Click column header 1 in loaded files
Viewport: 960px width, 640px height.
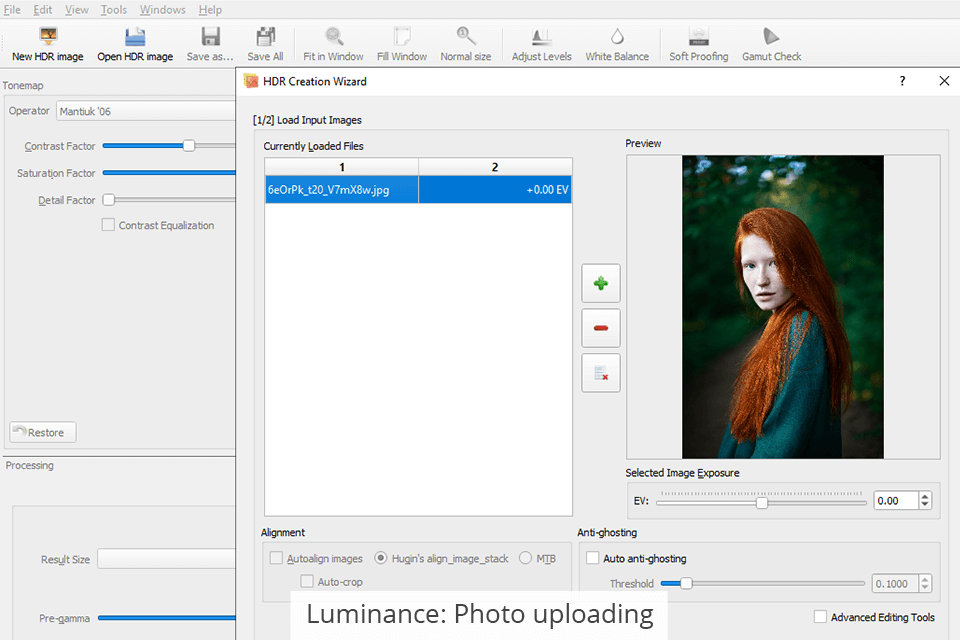coord(342,167)
